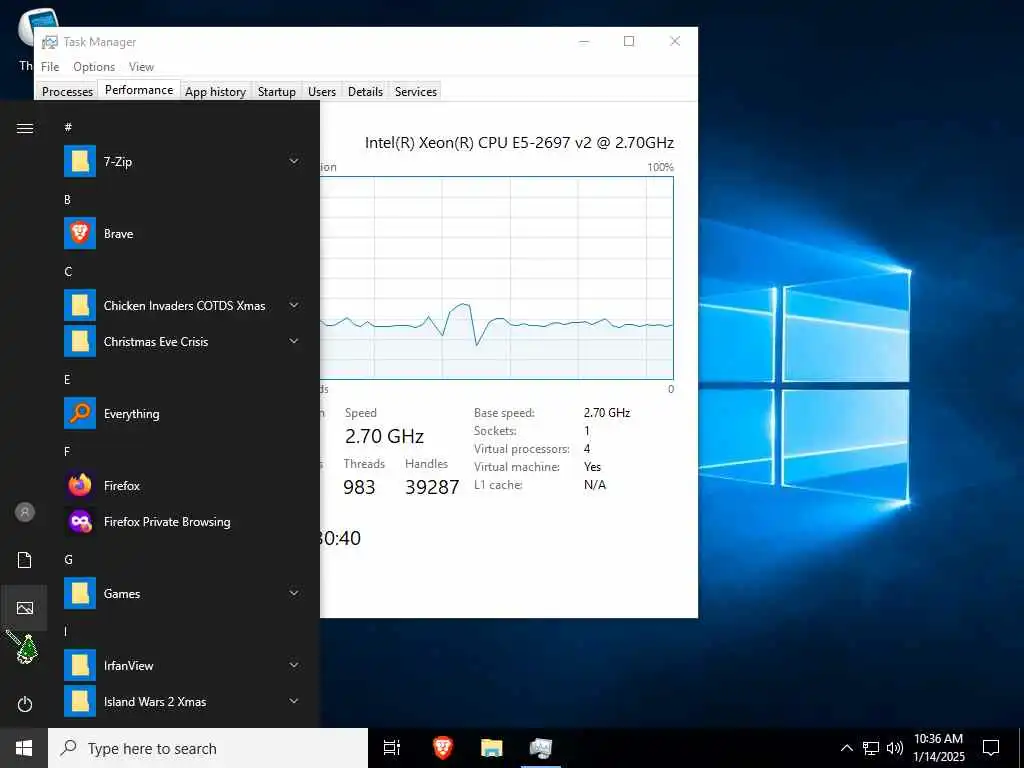Expand the Chicken Invaders COTDS Xmas chevron
Viewport: 1024px width, 768px height.
pos(294,305)
